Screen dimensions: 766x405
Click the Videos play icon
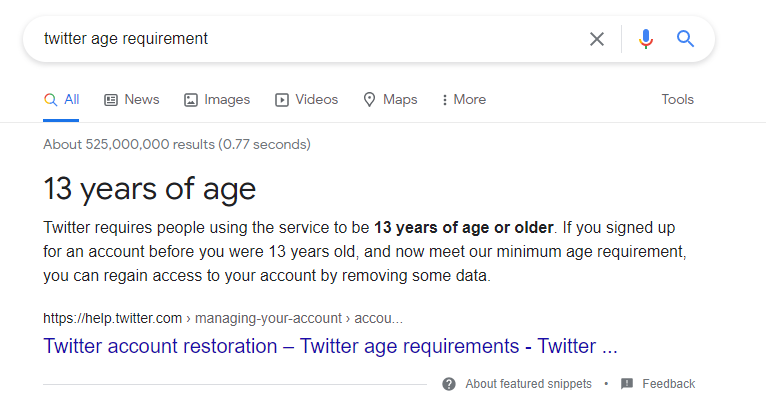click(x=282, y=100)
